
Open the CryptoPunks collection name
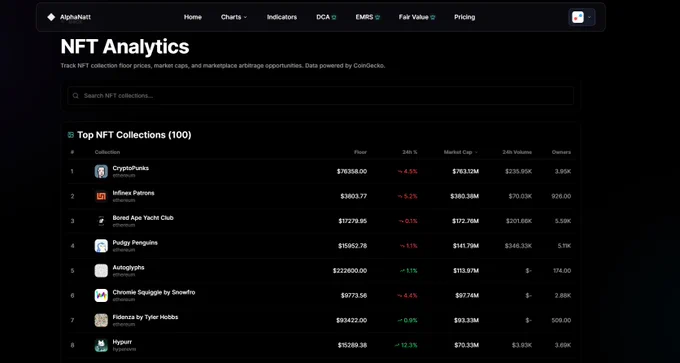[x=131, y=168]
